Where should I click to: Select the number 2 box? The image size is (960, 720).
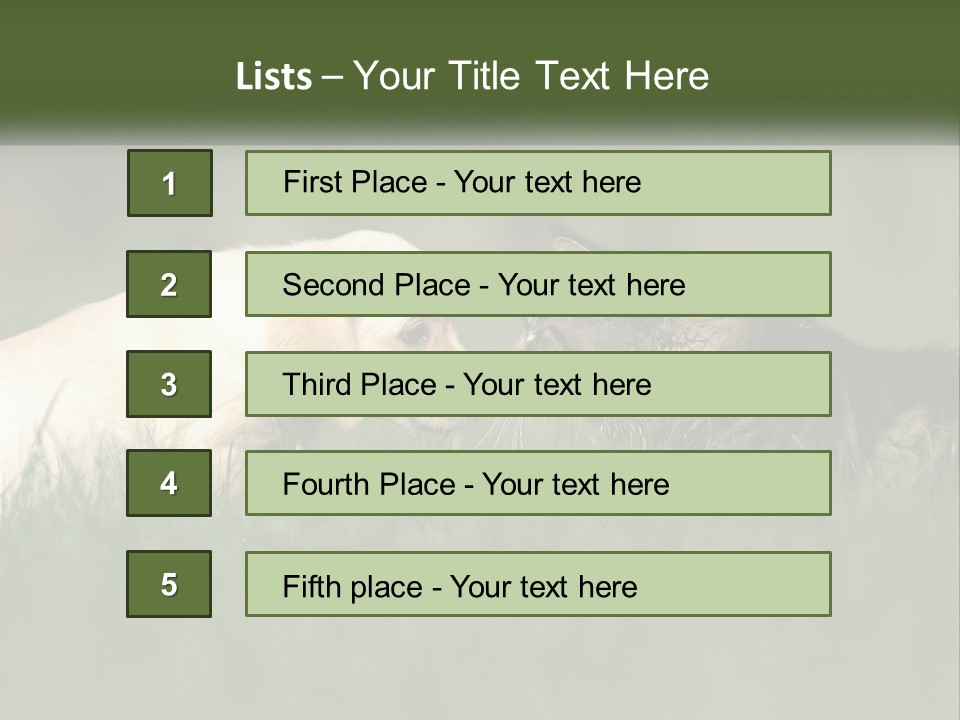pos(169,284)
